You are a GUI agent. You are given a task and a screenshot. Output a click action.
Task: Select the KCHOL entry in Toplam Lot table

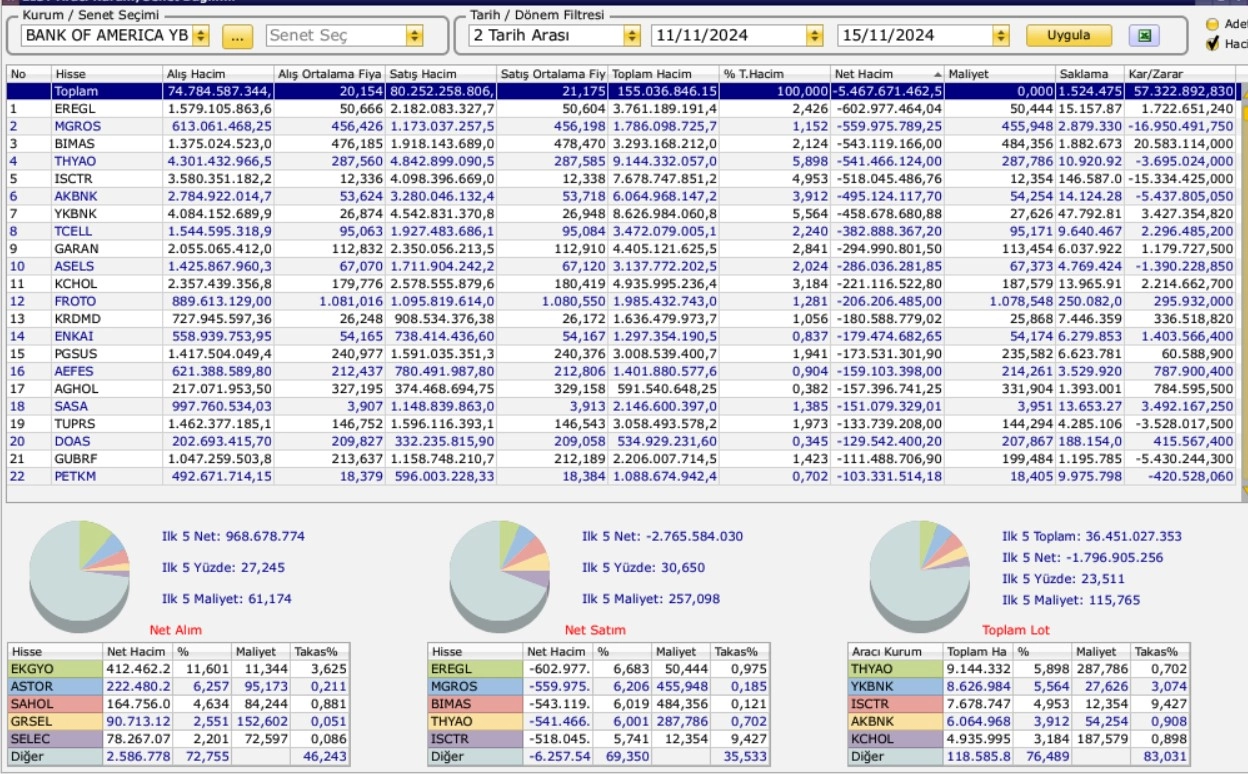coord(1019,738)
